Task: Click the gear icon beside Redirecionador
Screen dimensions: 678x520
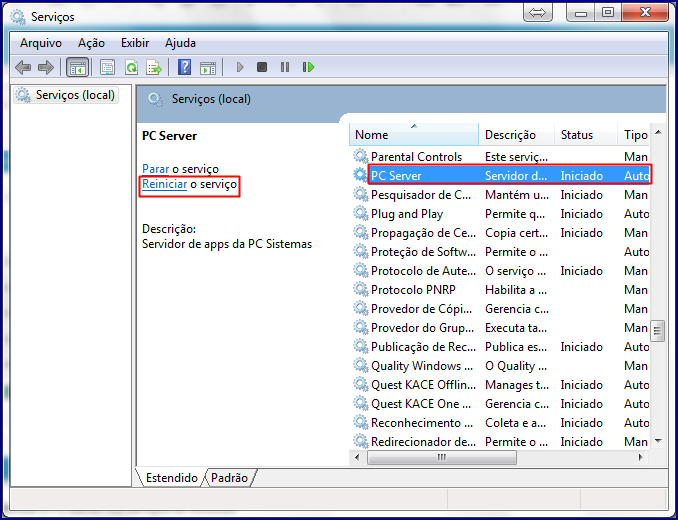Action: [360, 441]
